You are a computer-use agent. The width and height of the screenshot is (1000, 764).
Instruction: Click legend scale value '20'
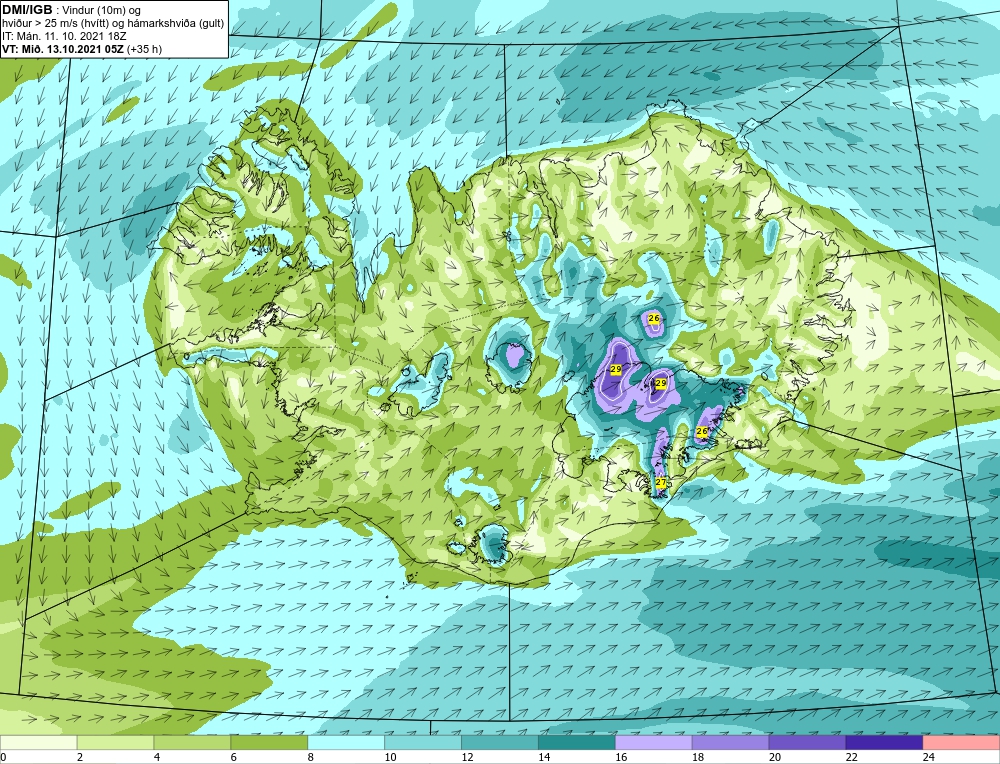click(774, 757)
